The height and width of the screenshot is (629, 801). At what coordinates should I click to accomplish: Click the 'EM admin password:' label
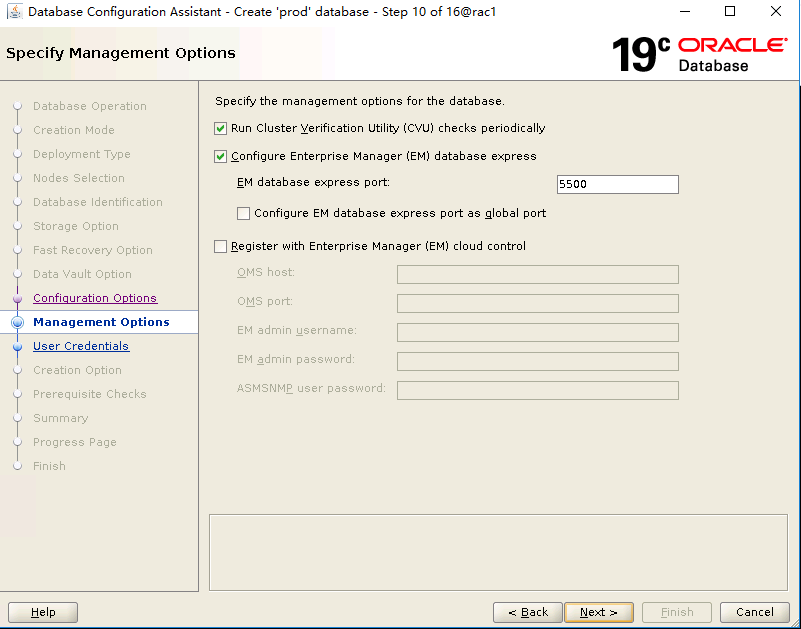click(x=296, y=359)
